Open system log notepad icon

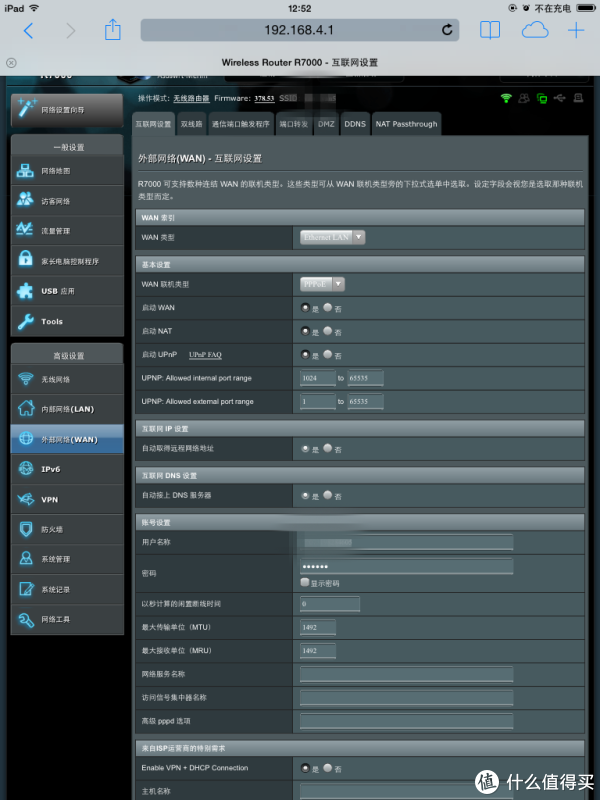[x=26, y=589]
